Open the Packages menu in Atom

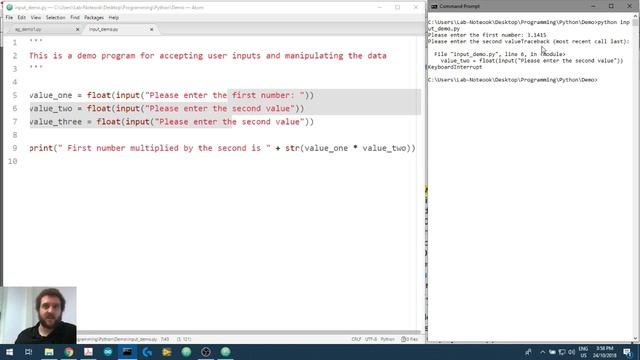tap(94, 18)
